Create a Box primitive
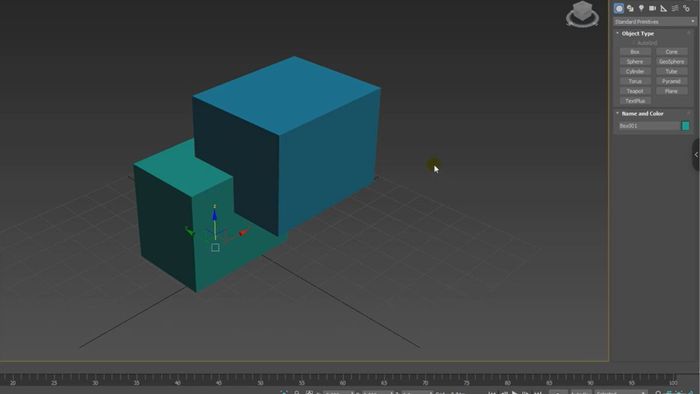Viewport: 700px width, 394px height. (x=635, y=52)
